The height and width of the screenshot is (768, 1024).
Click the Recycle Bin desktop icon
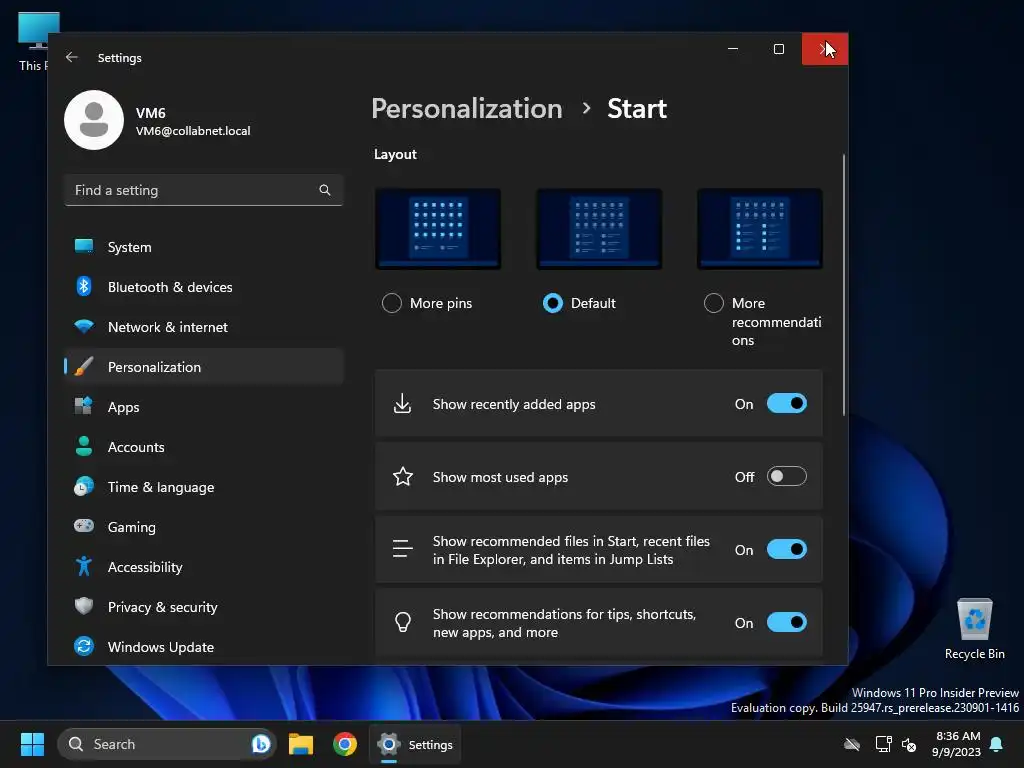pyautogui.click(x=974, y=629)
